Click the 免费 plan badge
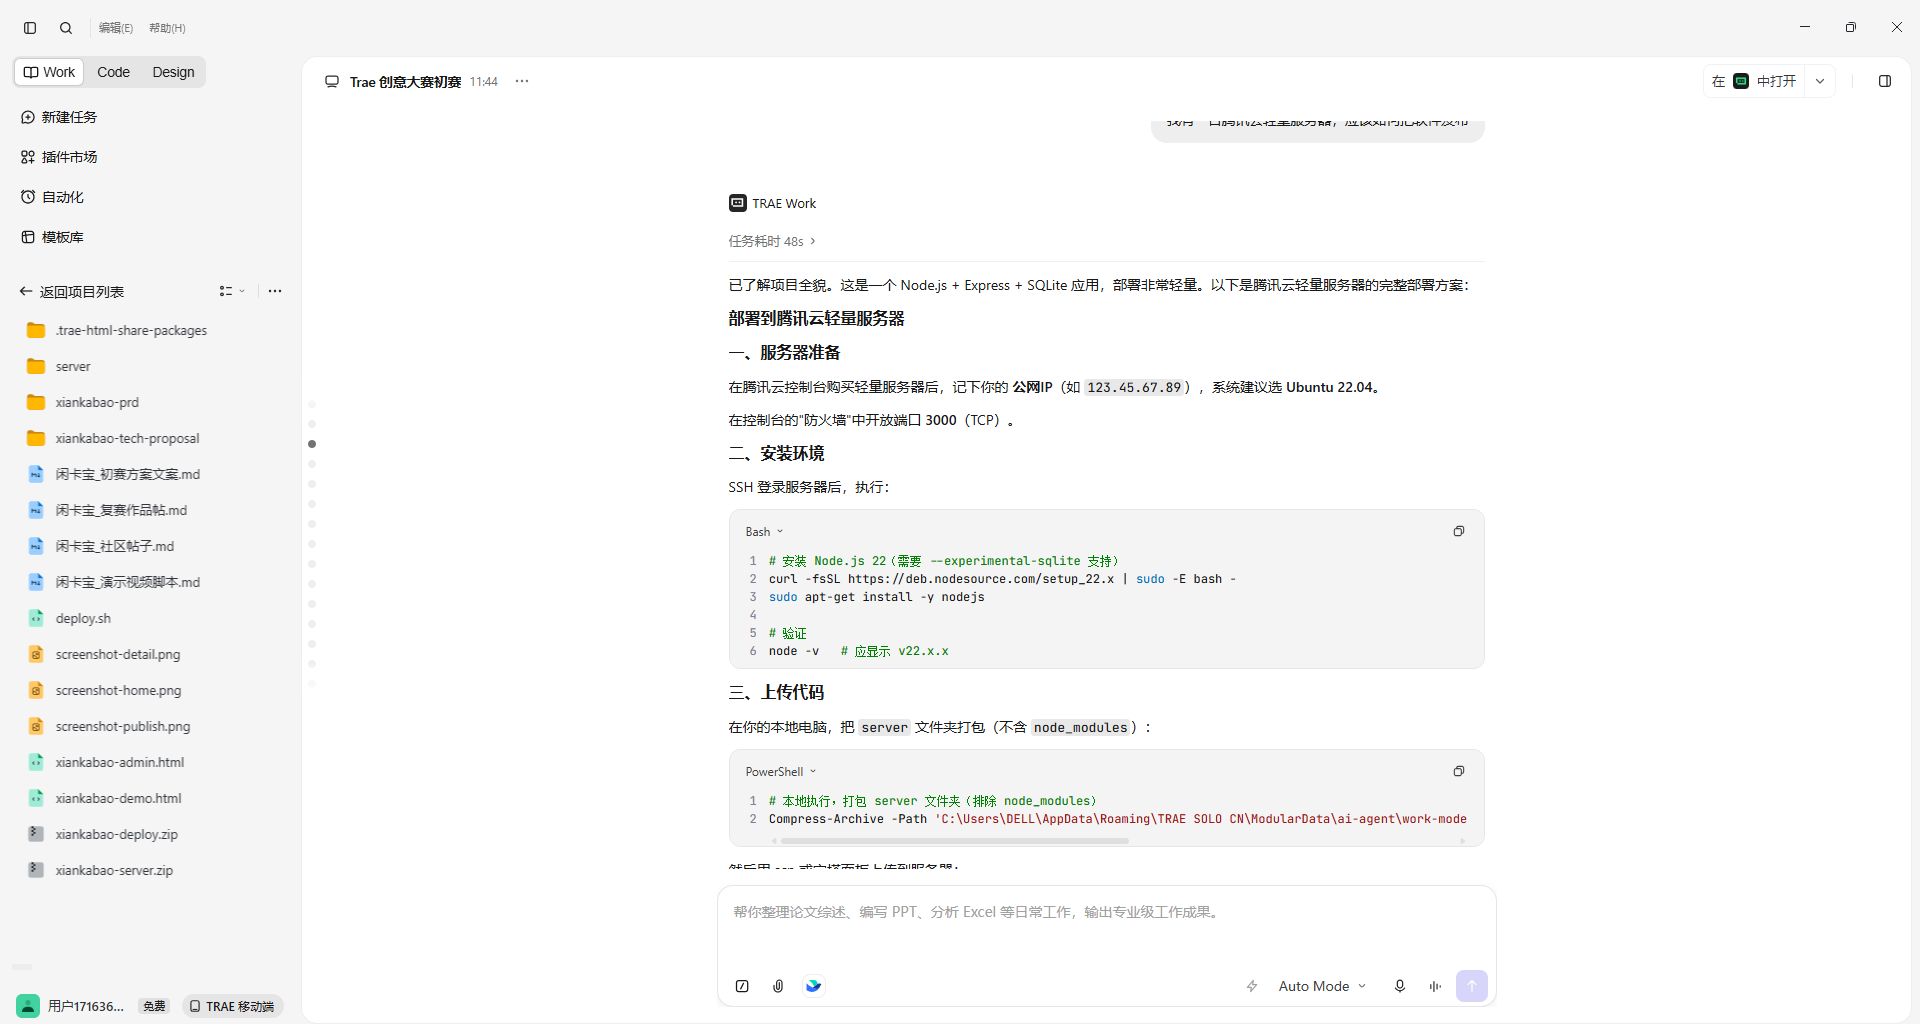The height and width of the screenshot is (1024, 1920). click(154, 1006)
